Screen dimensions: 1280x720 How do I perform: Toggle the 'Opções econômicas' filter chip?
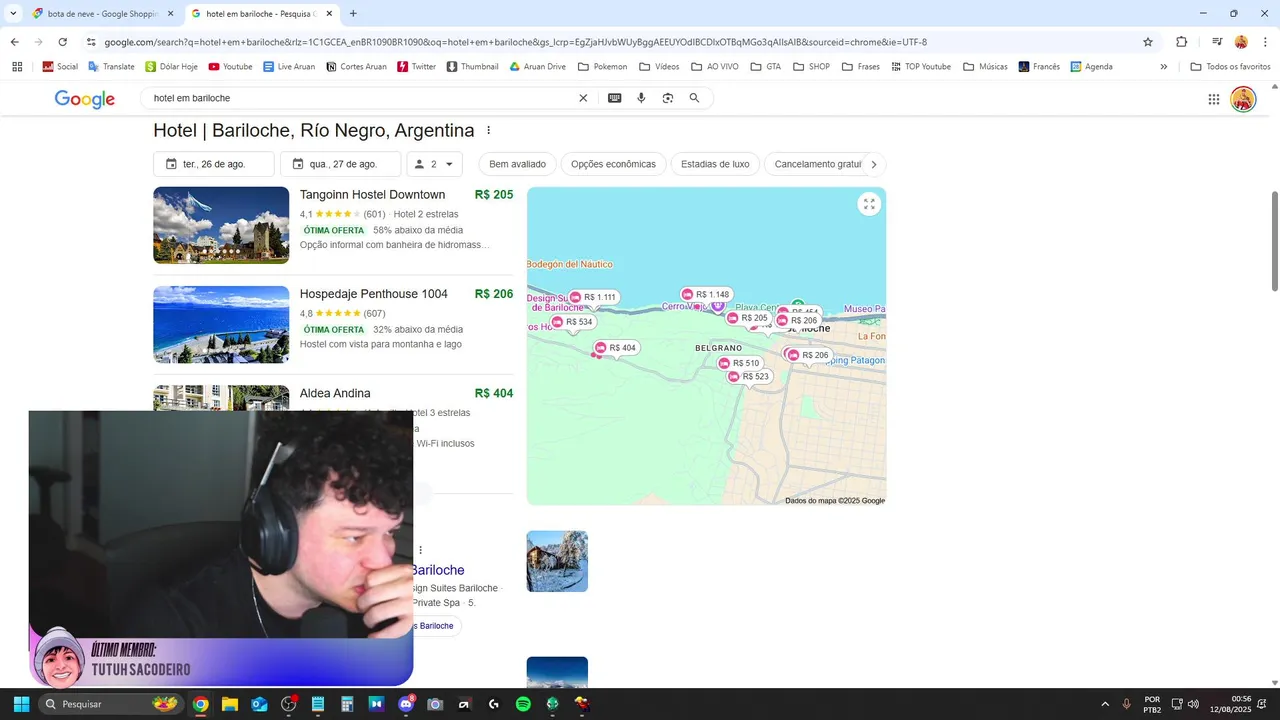point(613,164)
